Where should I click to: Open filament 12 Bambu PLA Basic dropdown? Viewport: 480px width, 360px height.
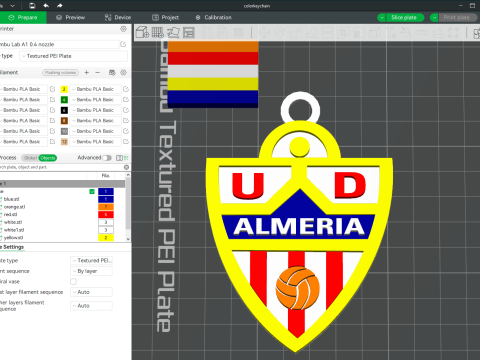pos(95,142)
